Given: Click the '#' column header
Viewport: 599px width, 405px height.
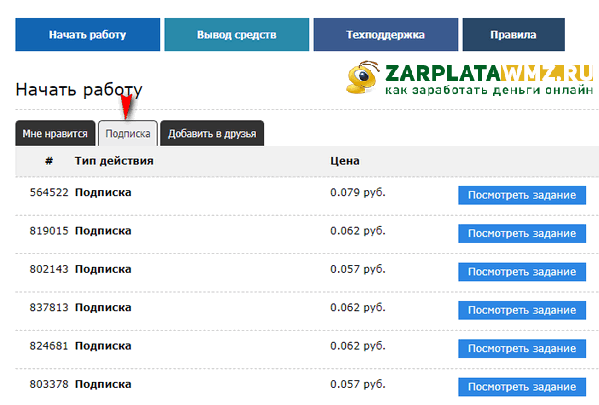Looking at the screenshot, I should coord(49,161).
